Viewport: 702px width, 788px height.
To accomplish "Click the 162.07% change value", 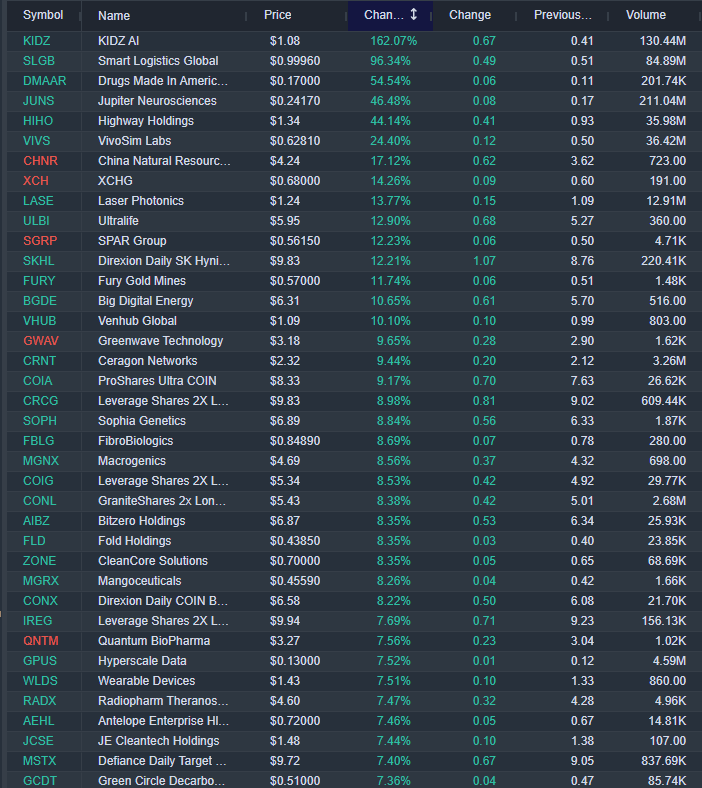I will pos(393,41).
